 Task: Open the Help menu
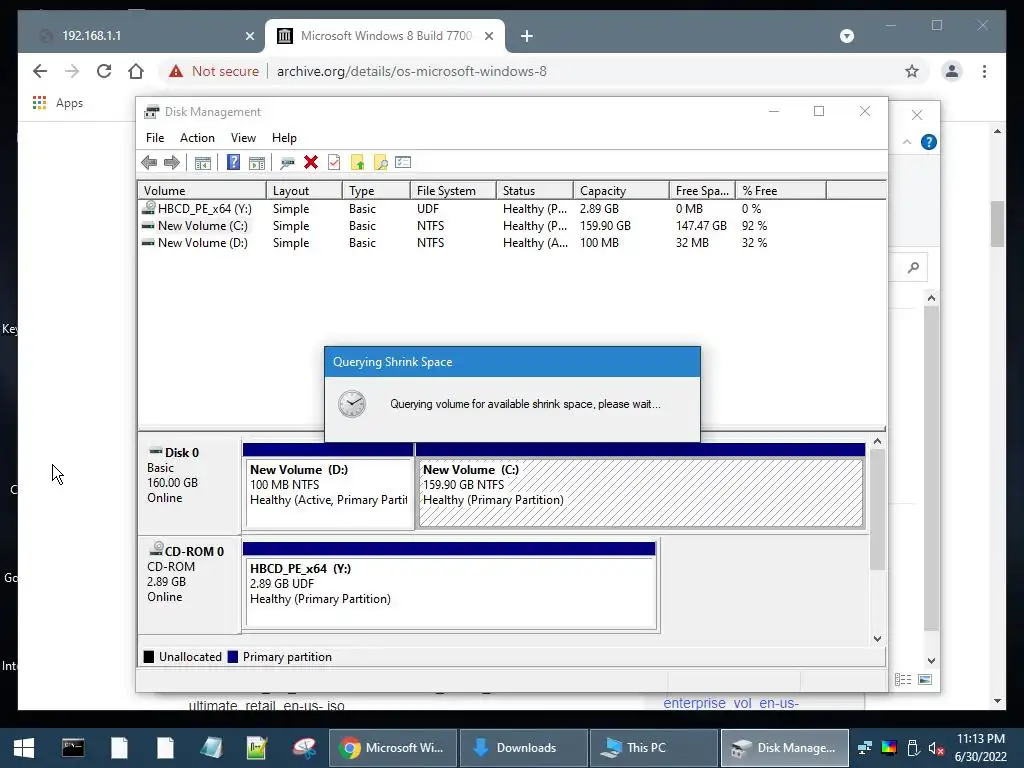pyautogui.click(x=284, y=138)
